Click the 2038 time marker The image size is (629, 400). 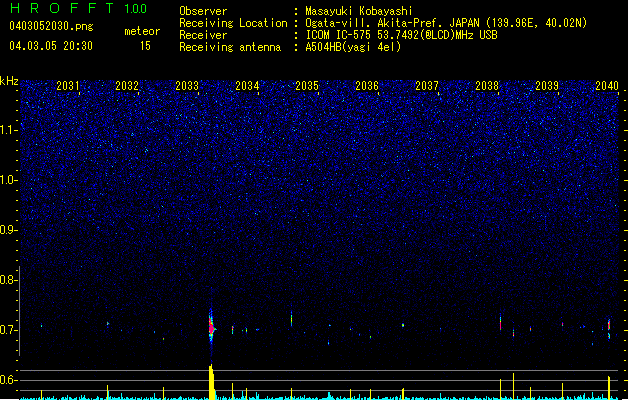click(487, 86)
